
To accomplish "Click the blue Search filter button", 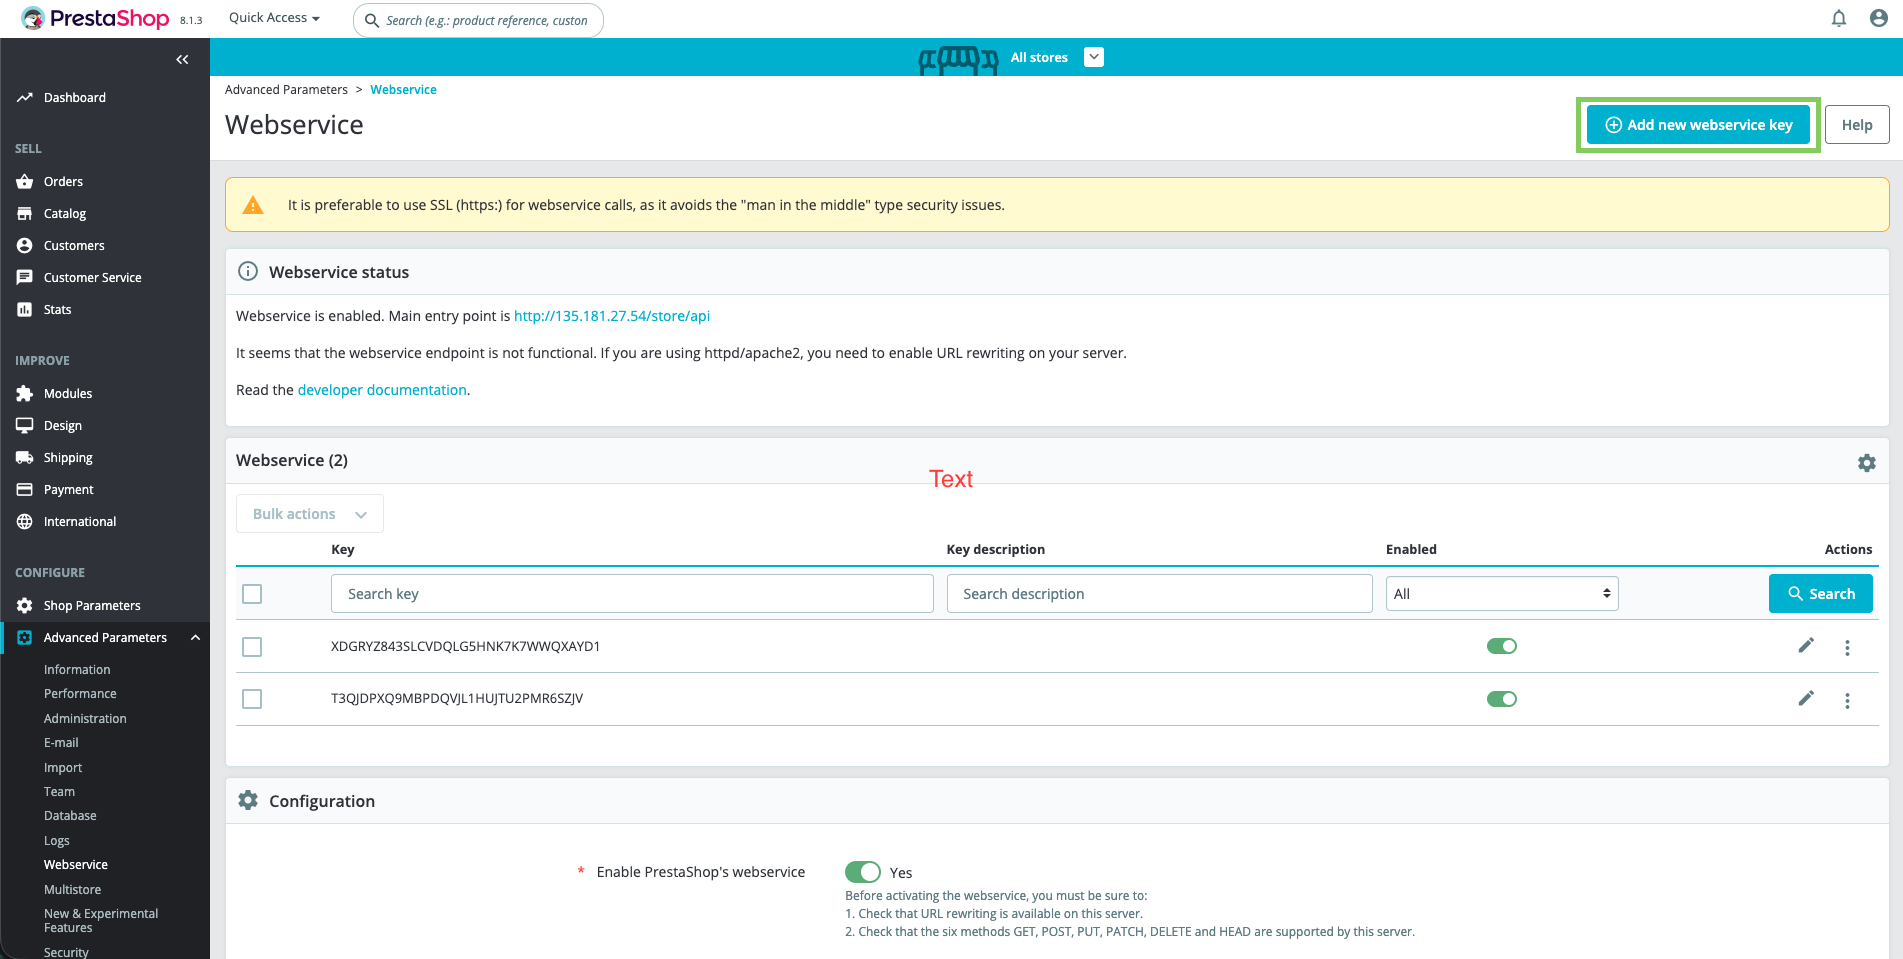I will 1820,594.
